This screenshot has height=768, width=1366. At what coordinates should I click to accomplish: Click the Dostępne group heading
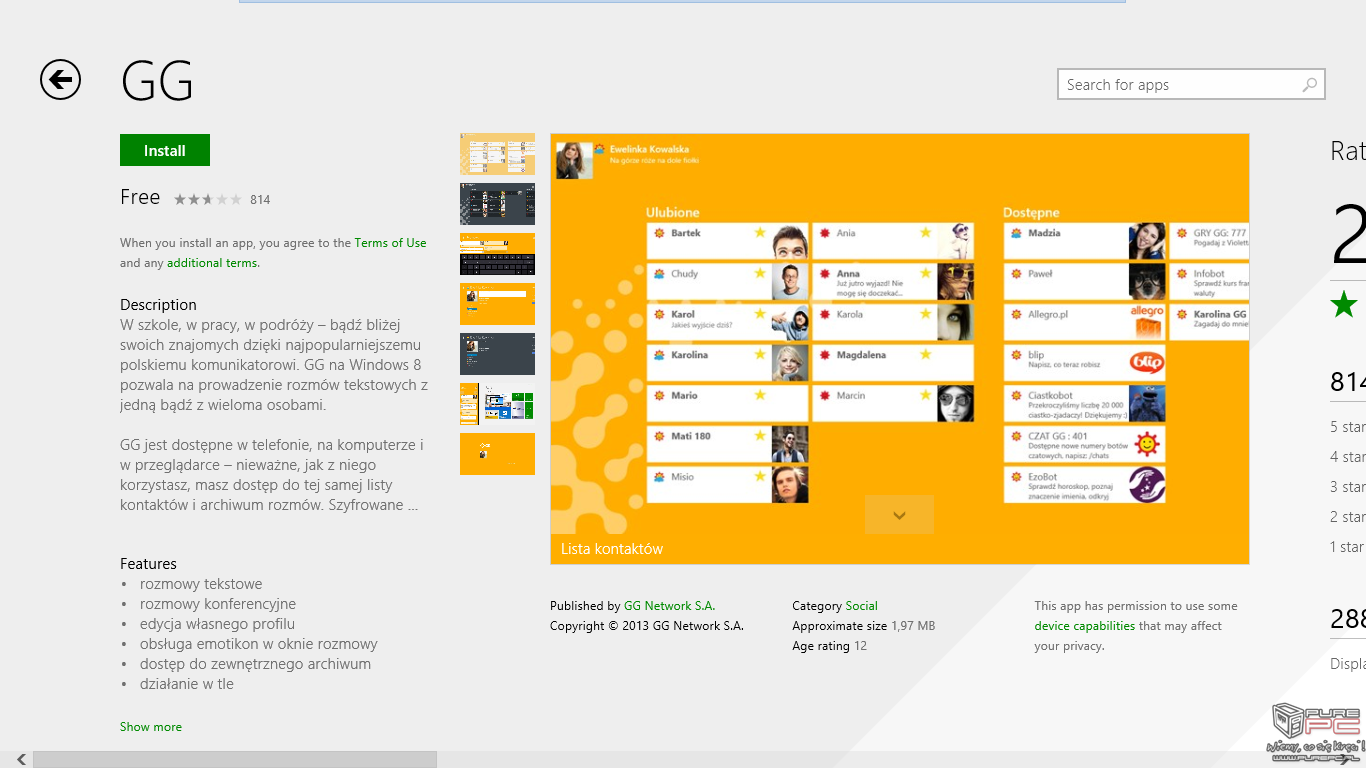point(1031,212)
